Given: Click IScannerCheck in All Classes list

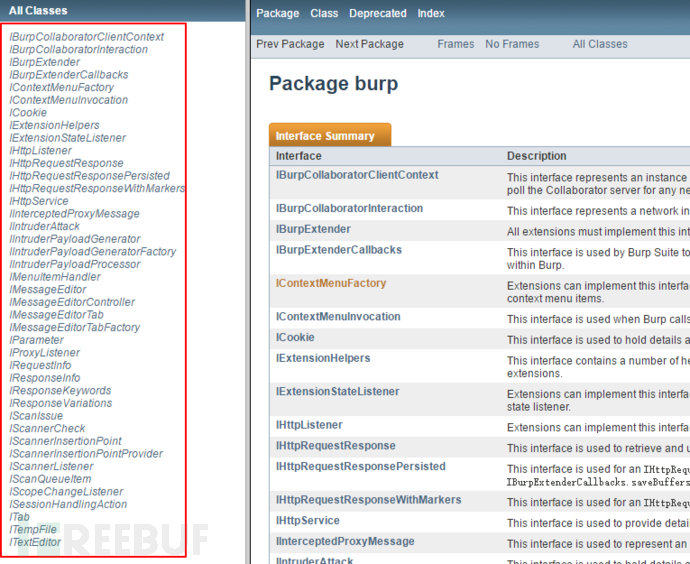Looking at the screenshot, I should point(47,429).
